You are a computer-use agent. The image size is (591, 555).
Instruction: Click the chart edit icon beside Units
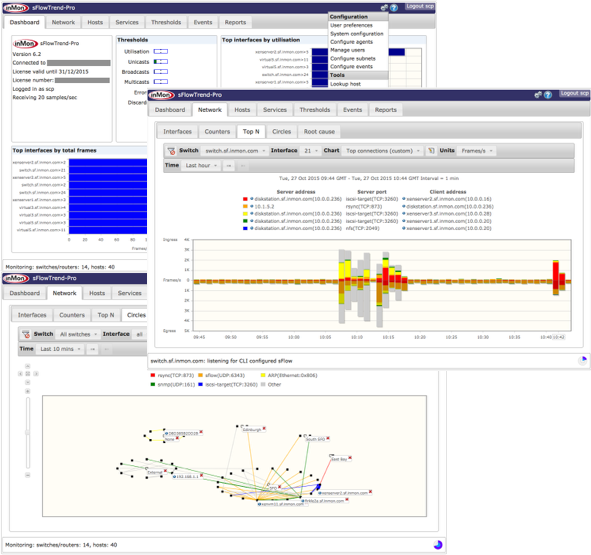[430, 151]
